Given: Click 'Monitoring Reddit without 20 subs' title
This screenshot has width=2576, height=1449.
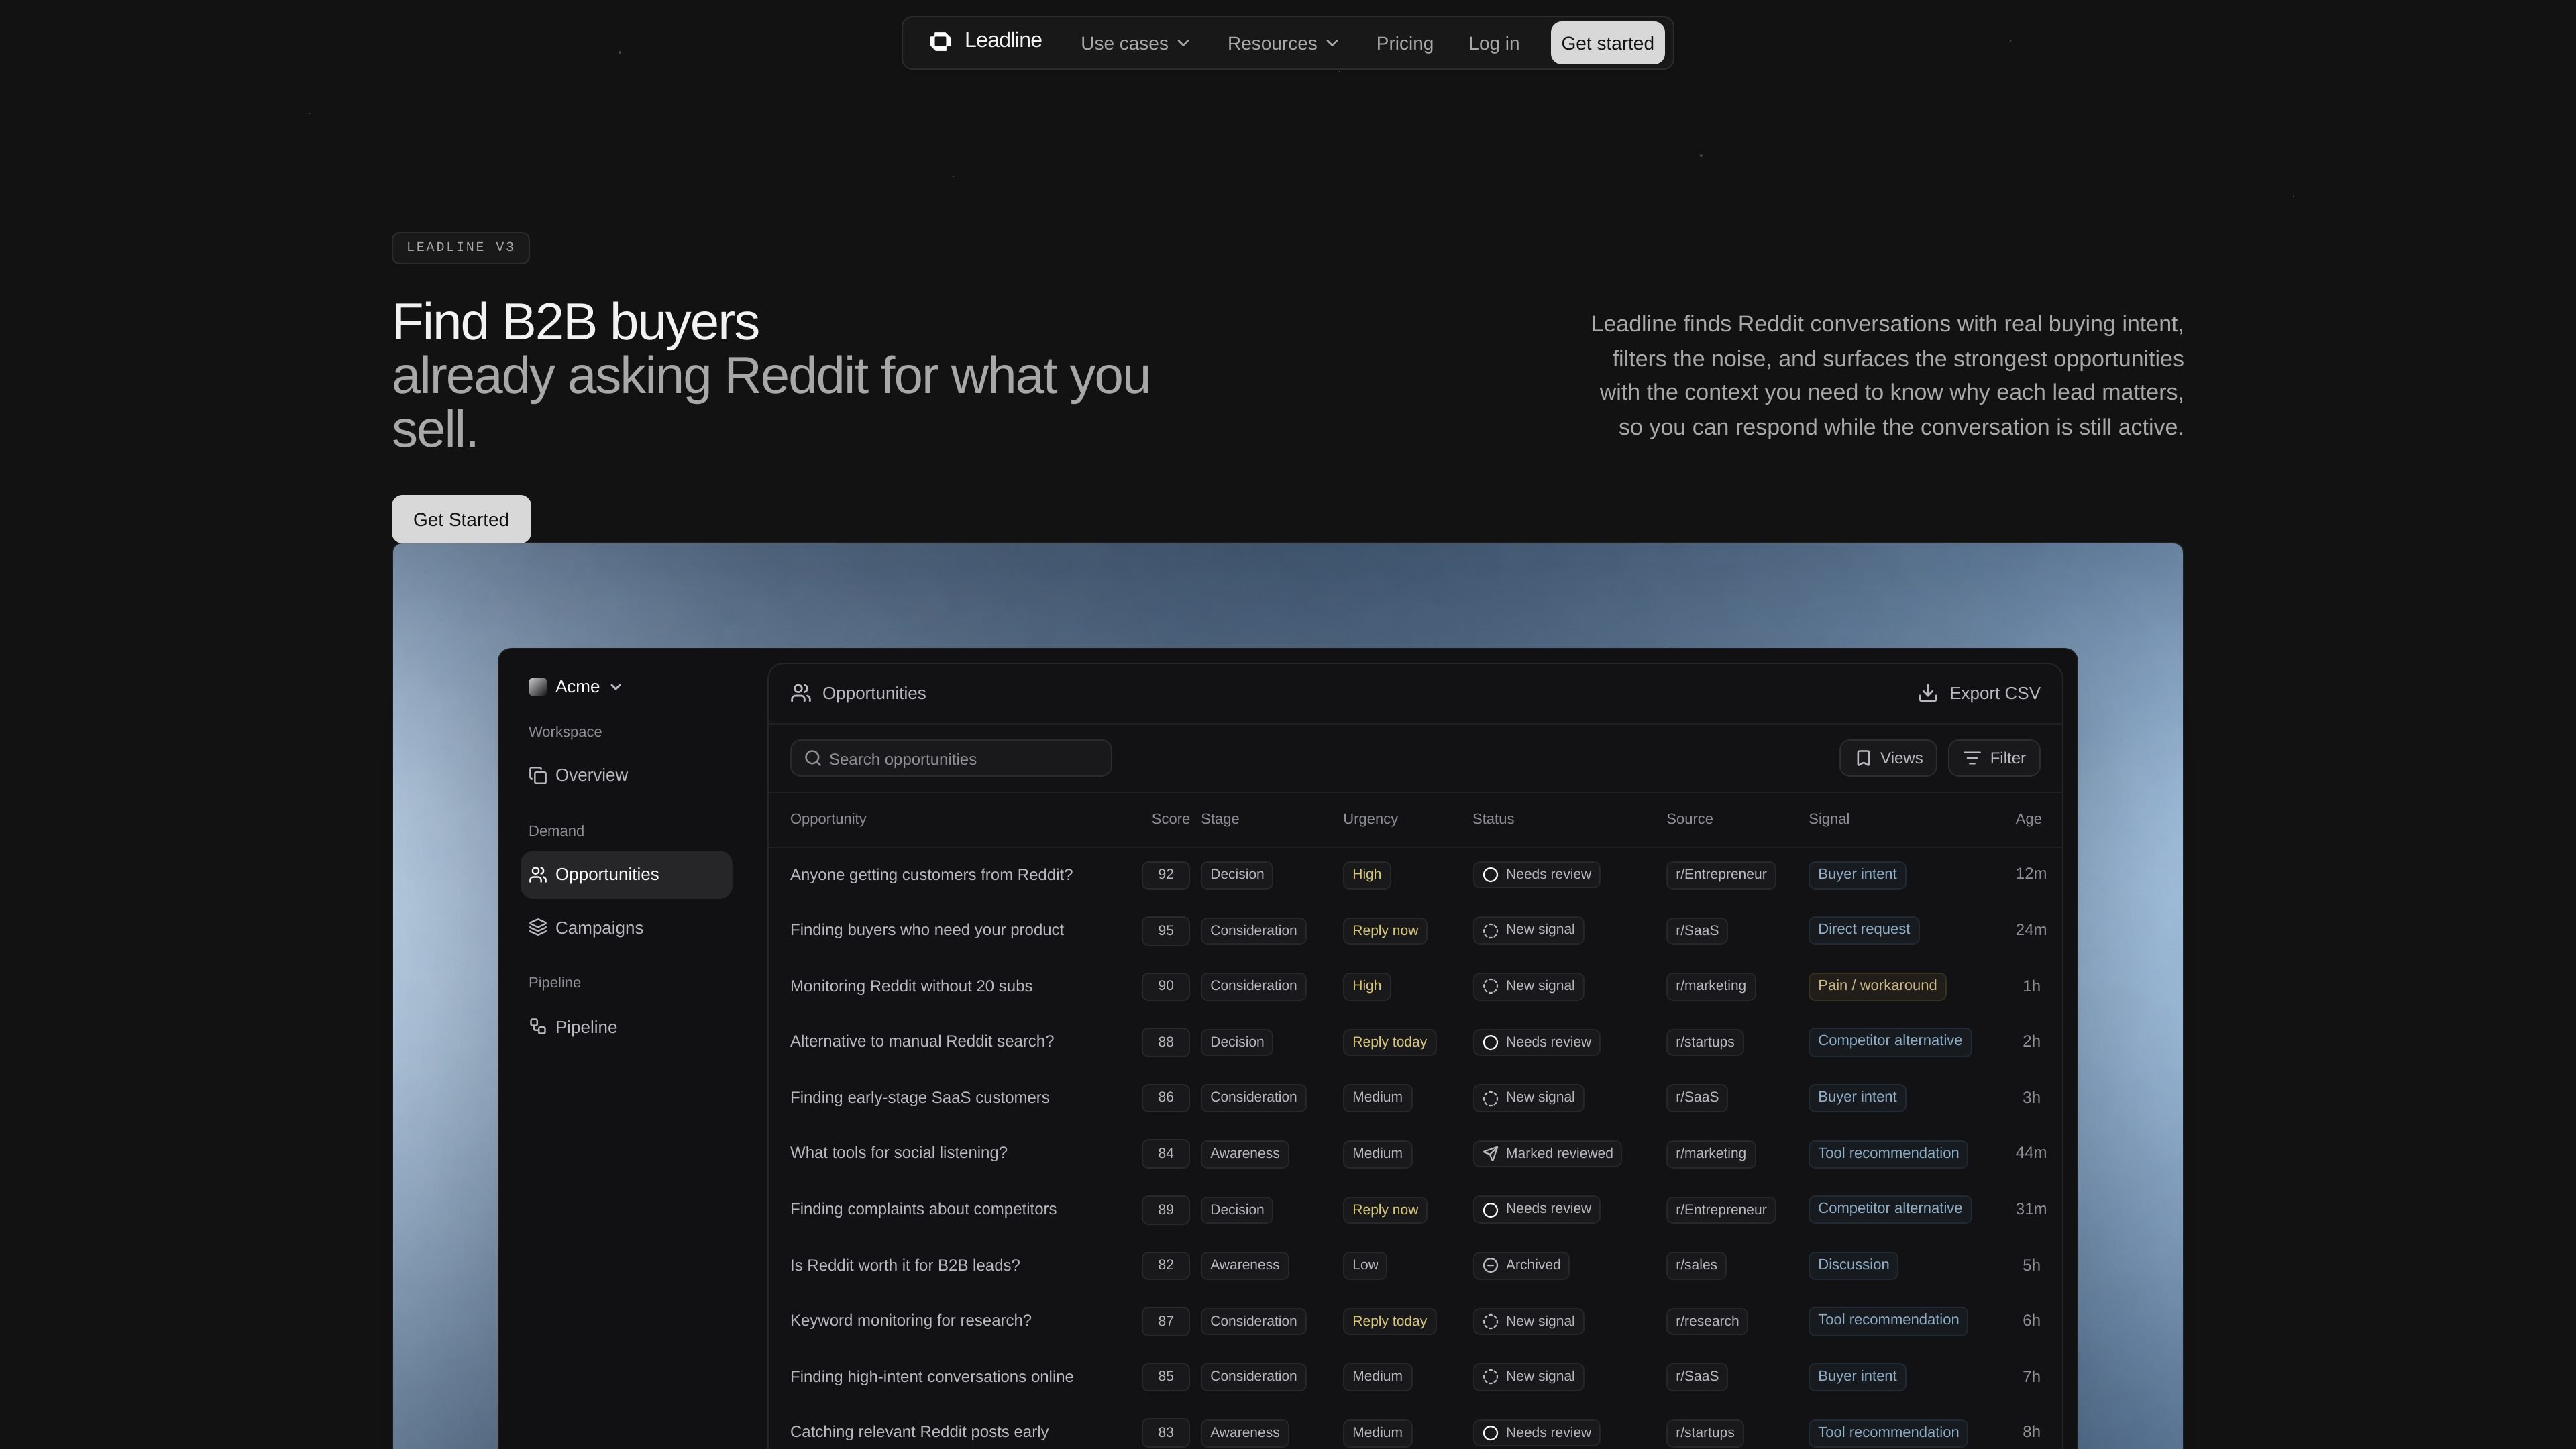Looking at the screenshot, I should [x=911, y=986].
